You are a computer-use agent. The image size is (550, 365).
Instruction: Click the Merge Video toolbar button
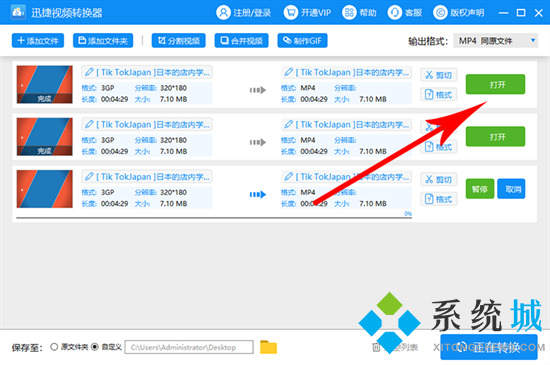241,41
